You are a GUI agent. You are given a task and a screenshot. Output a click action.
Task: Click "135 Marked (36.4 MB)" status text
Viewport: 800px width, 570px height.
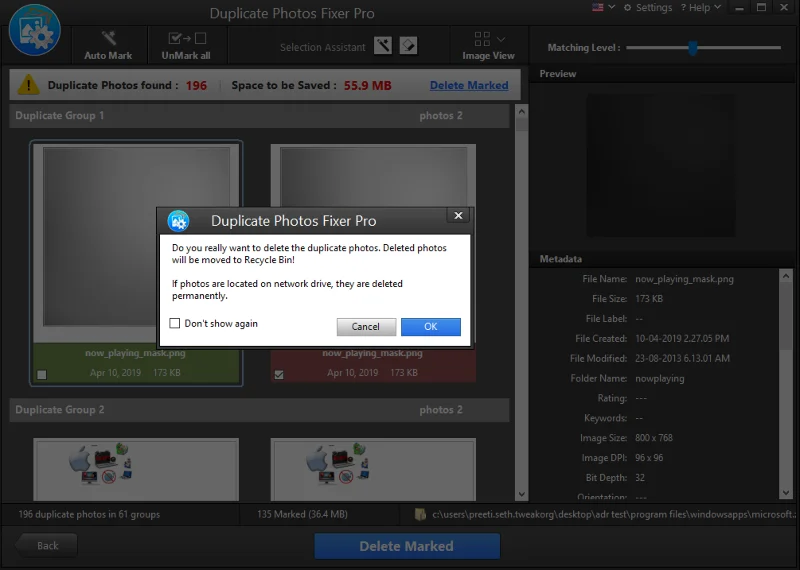pyautogui.click(x=302, y=514)
